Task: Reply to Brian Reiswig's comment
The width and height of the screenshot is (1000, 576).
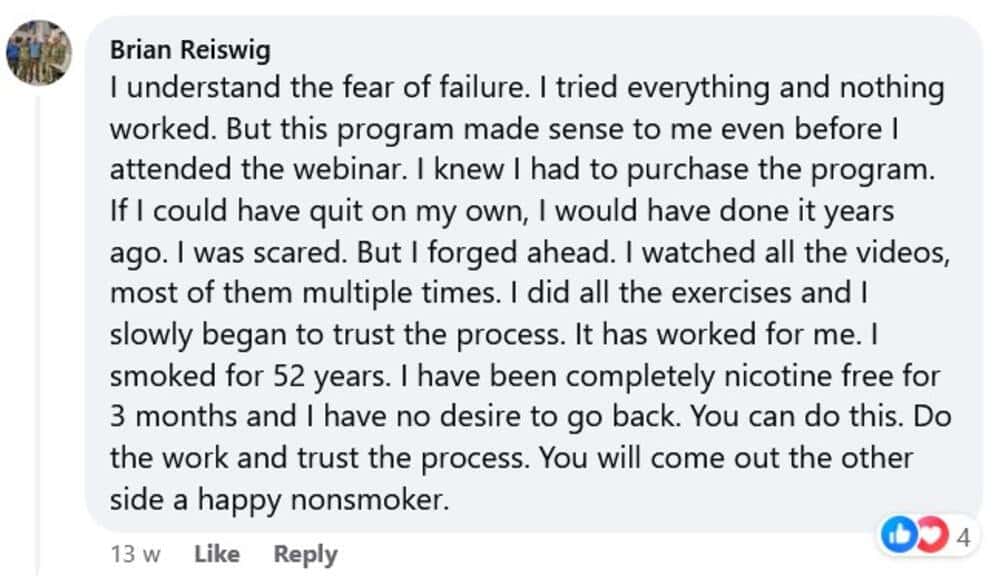Action: coord(305,553)
